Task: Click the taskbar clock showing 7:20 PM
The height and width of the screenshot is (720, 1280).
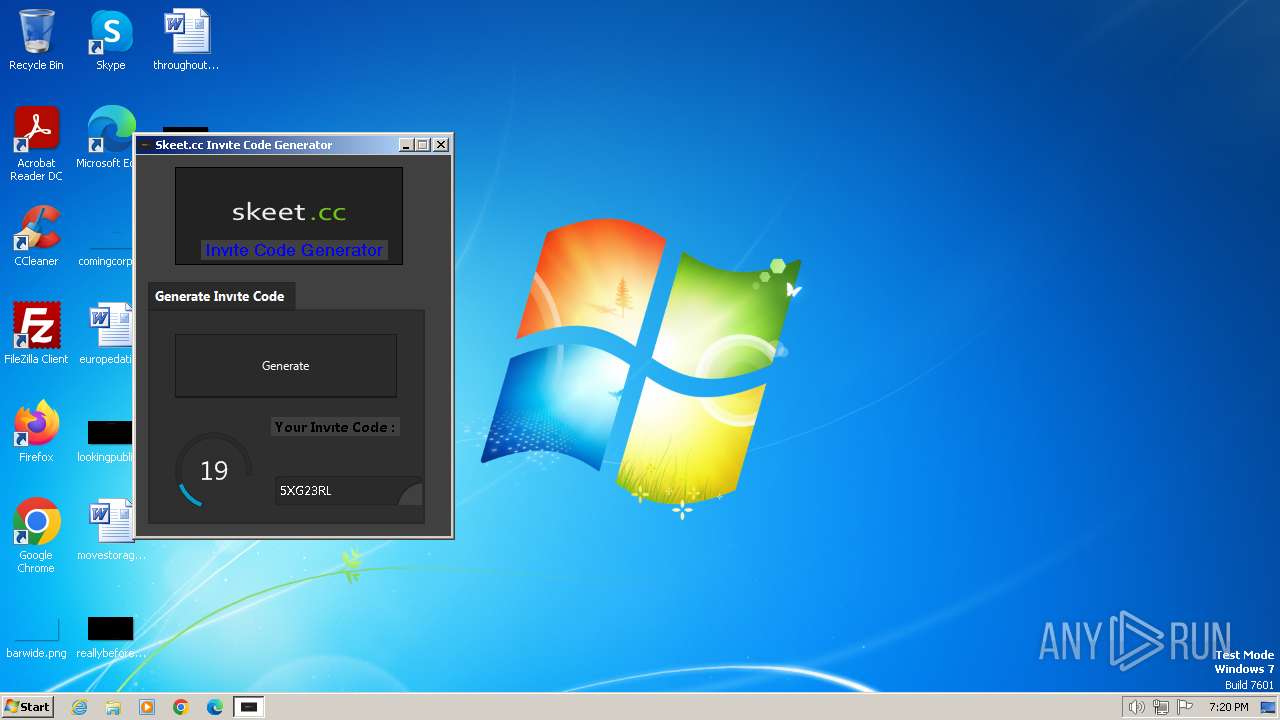Action: [1228, 707]
